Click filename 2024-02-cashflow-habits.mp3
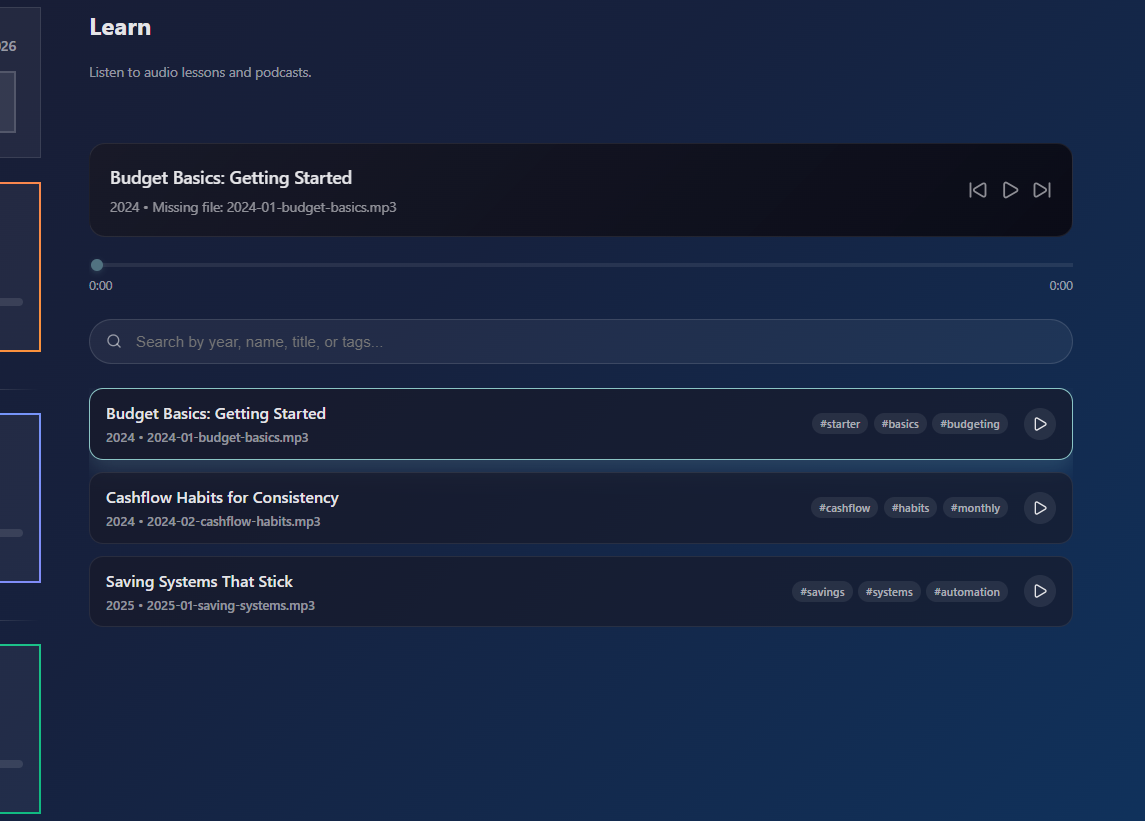 [233, 522]
